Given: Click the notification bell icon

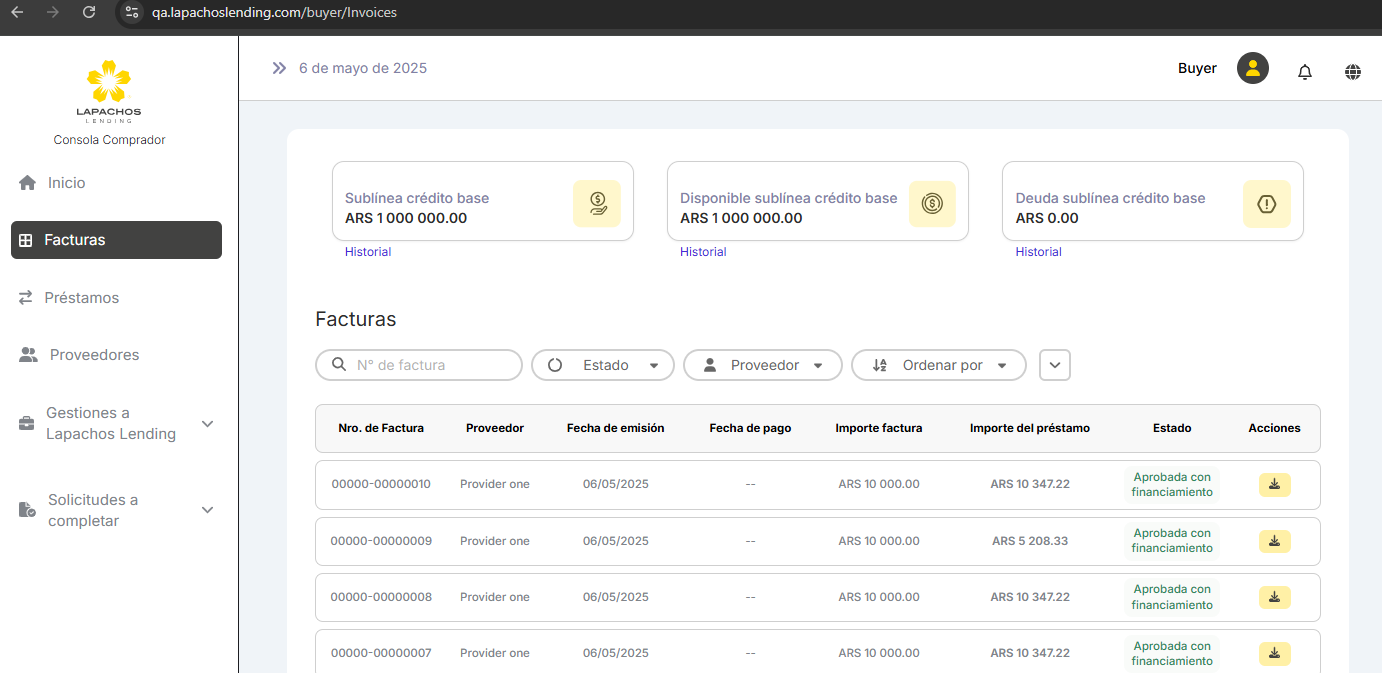Looking at the screenshot, I should click(x=1304, y=72).
